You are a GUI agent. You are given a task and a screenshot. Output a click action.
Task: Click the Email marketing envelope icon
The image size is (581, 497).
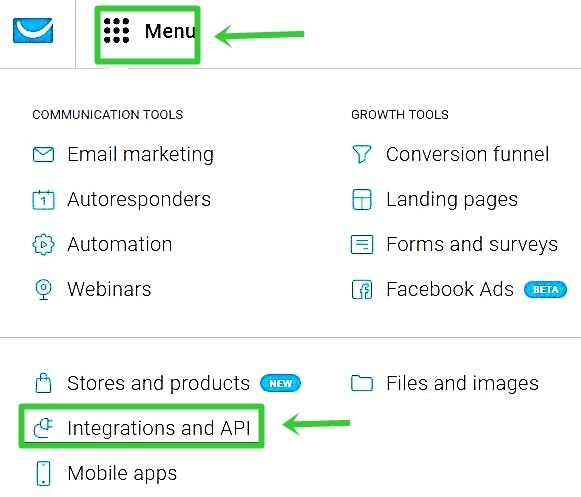(43, 155)
